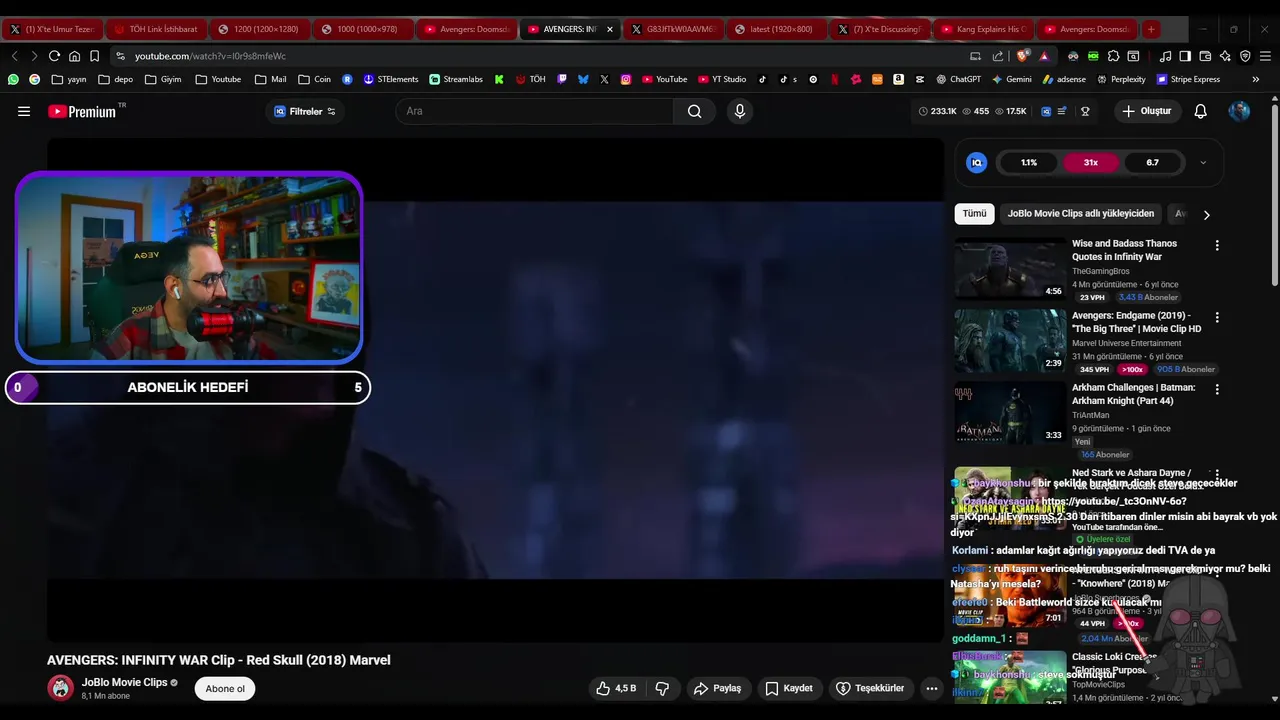The width and height of the screenshot is (1280, 720).
Task: Open the depo bookmarks folder
Action: point(115,79)
